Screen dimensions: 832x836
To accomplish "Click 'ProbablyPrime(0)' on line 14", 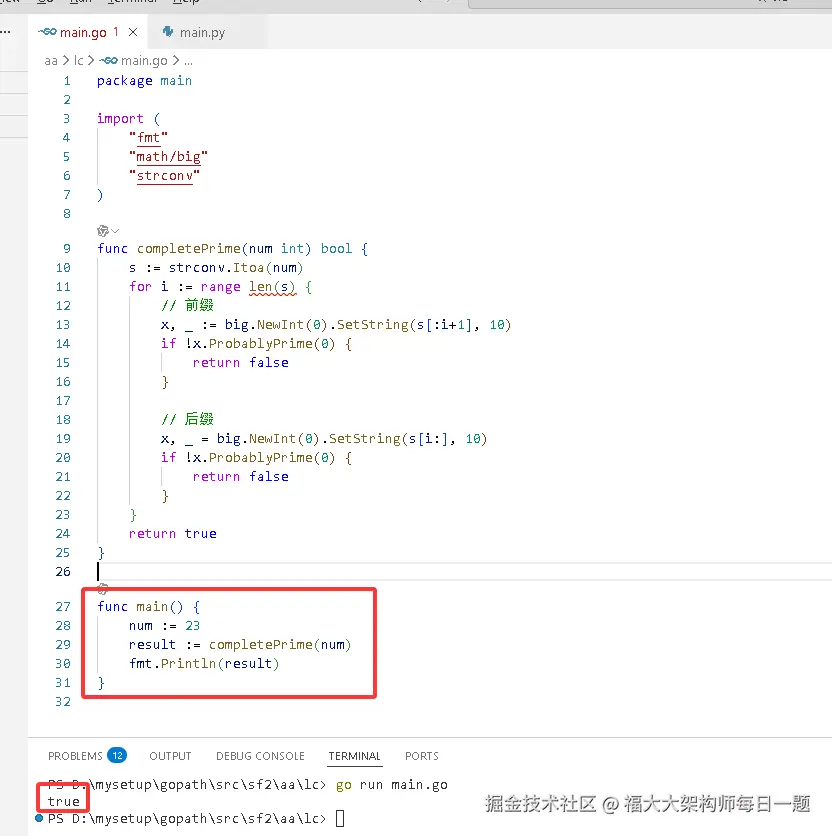I will tap(272, 344).
